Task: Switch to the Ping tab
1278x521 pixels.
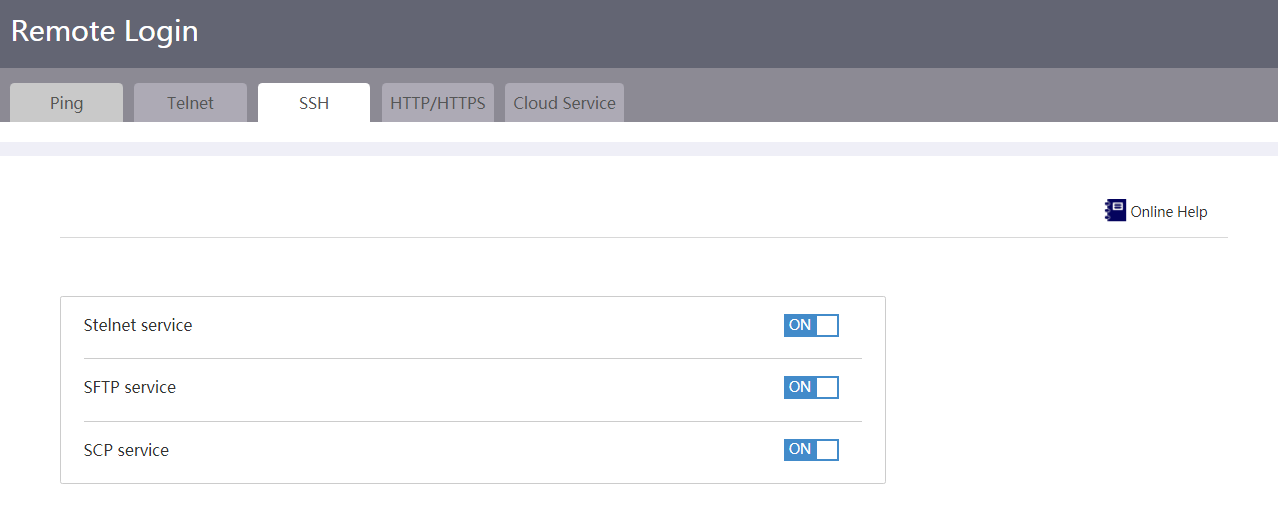Action: pos(66,103)
